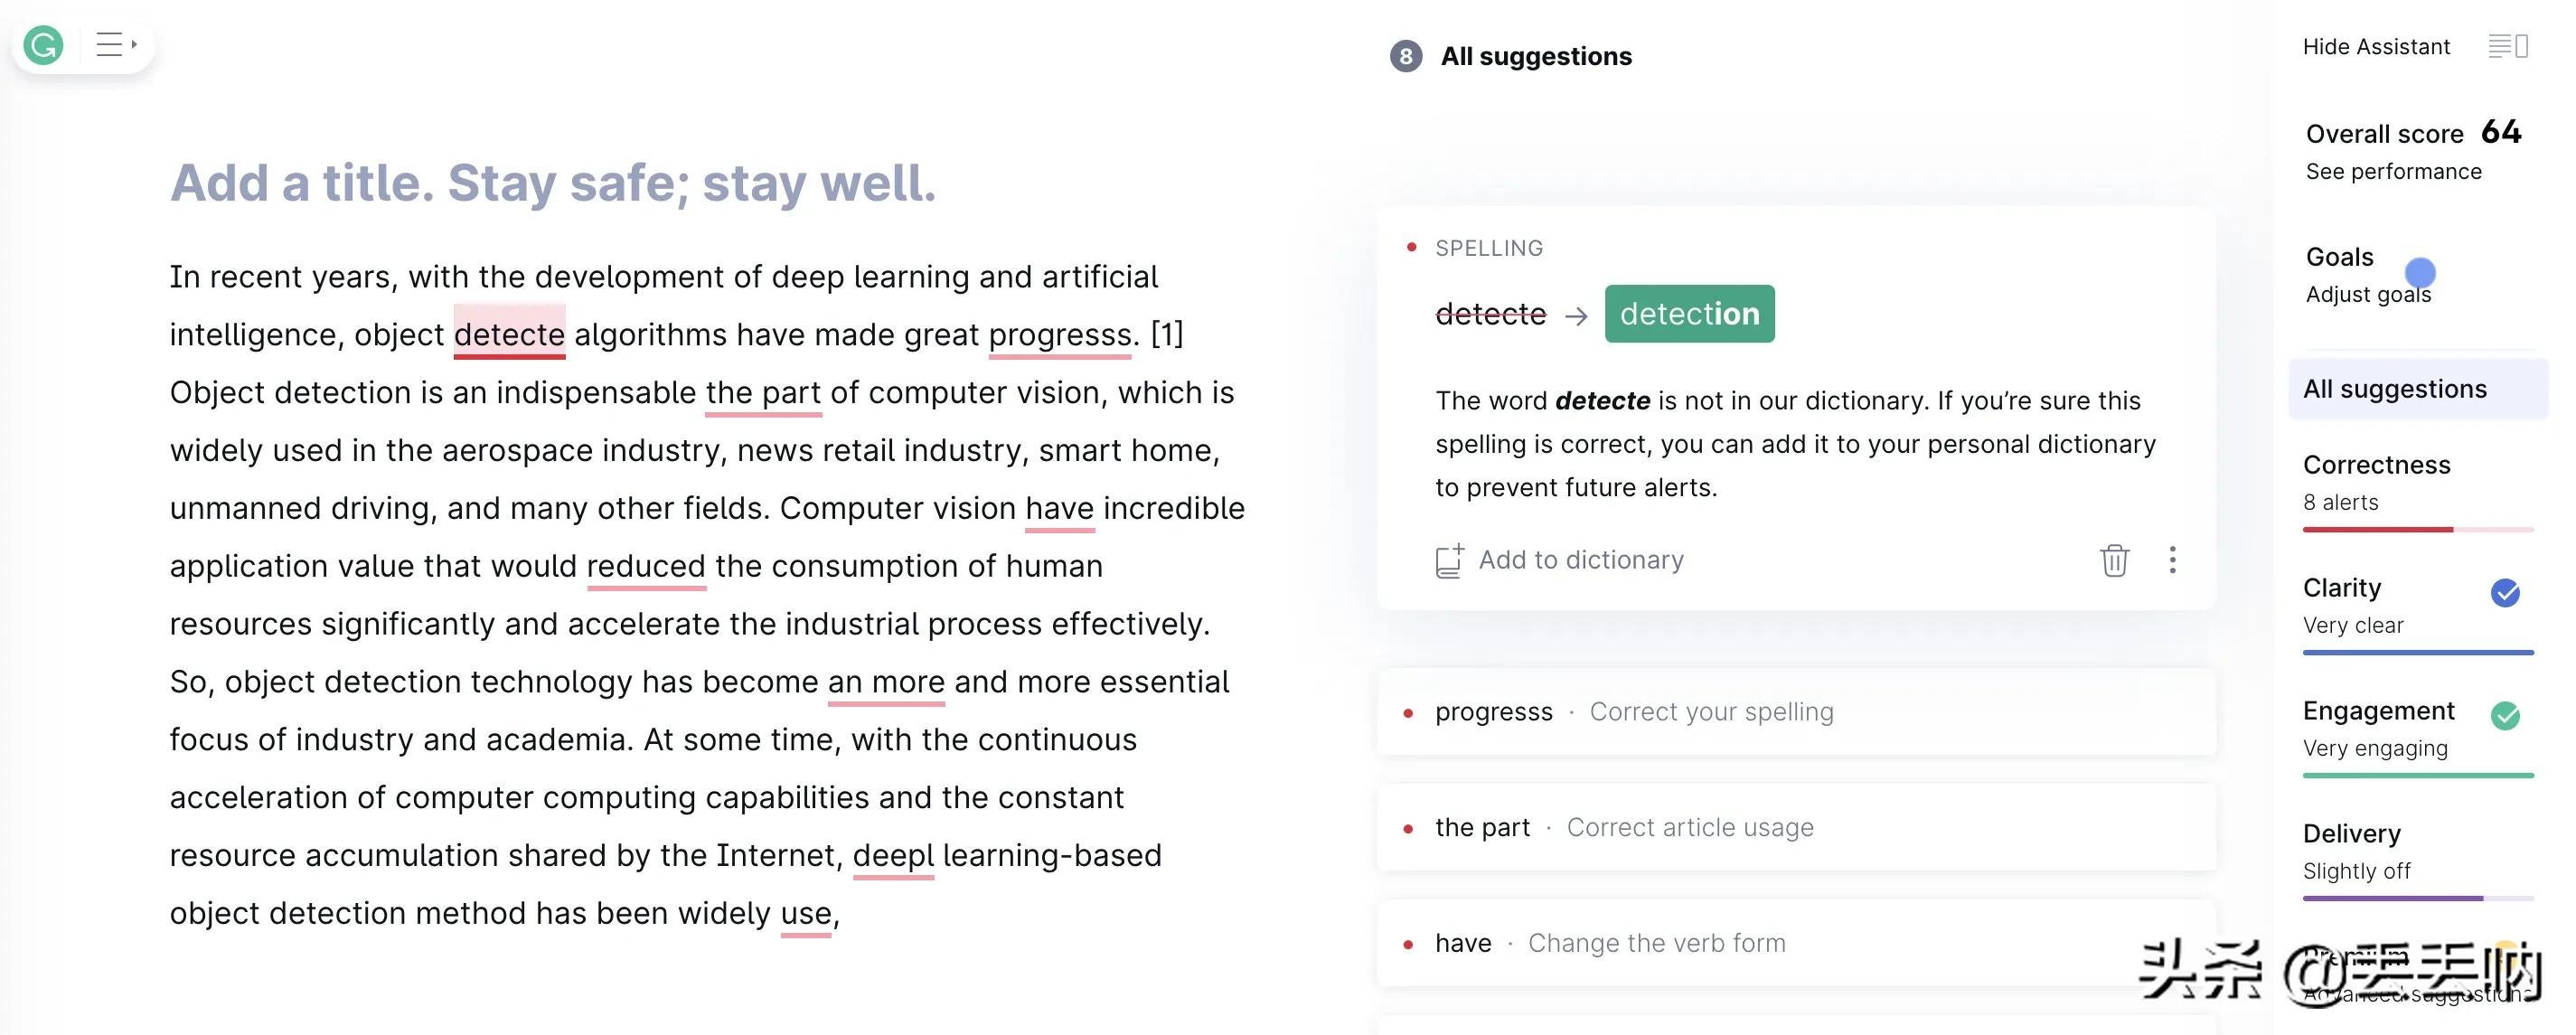Click the underlined word 'progresss' in text
The width and height of the screenshot is (2576, 1035).
(1060, 334)
